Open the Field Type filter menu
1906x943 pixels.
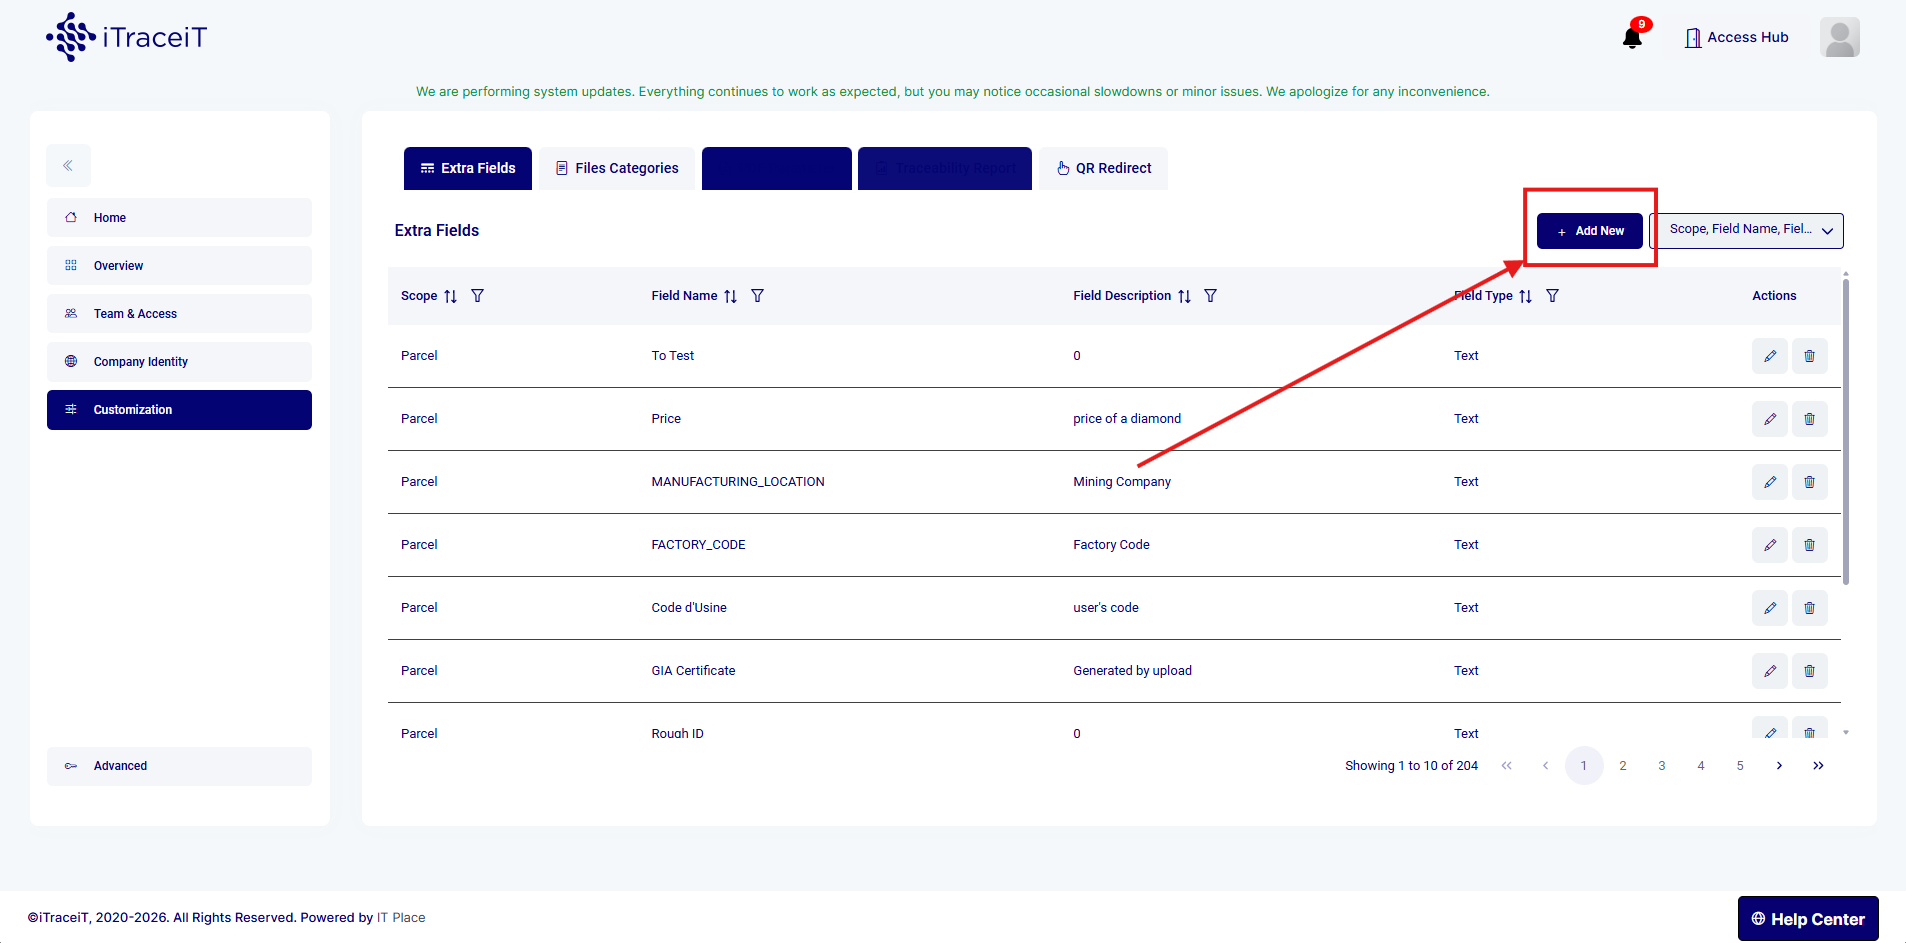pos(1552,296)
